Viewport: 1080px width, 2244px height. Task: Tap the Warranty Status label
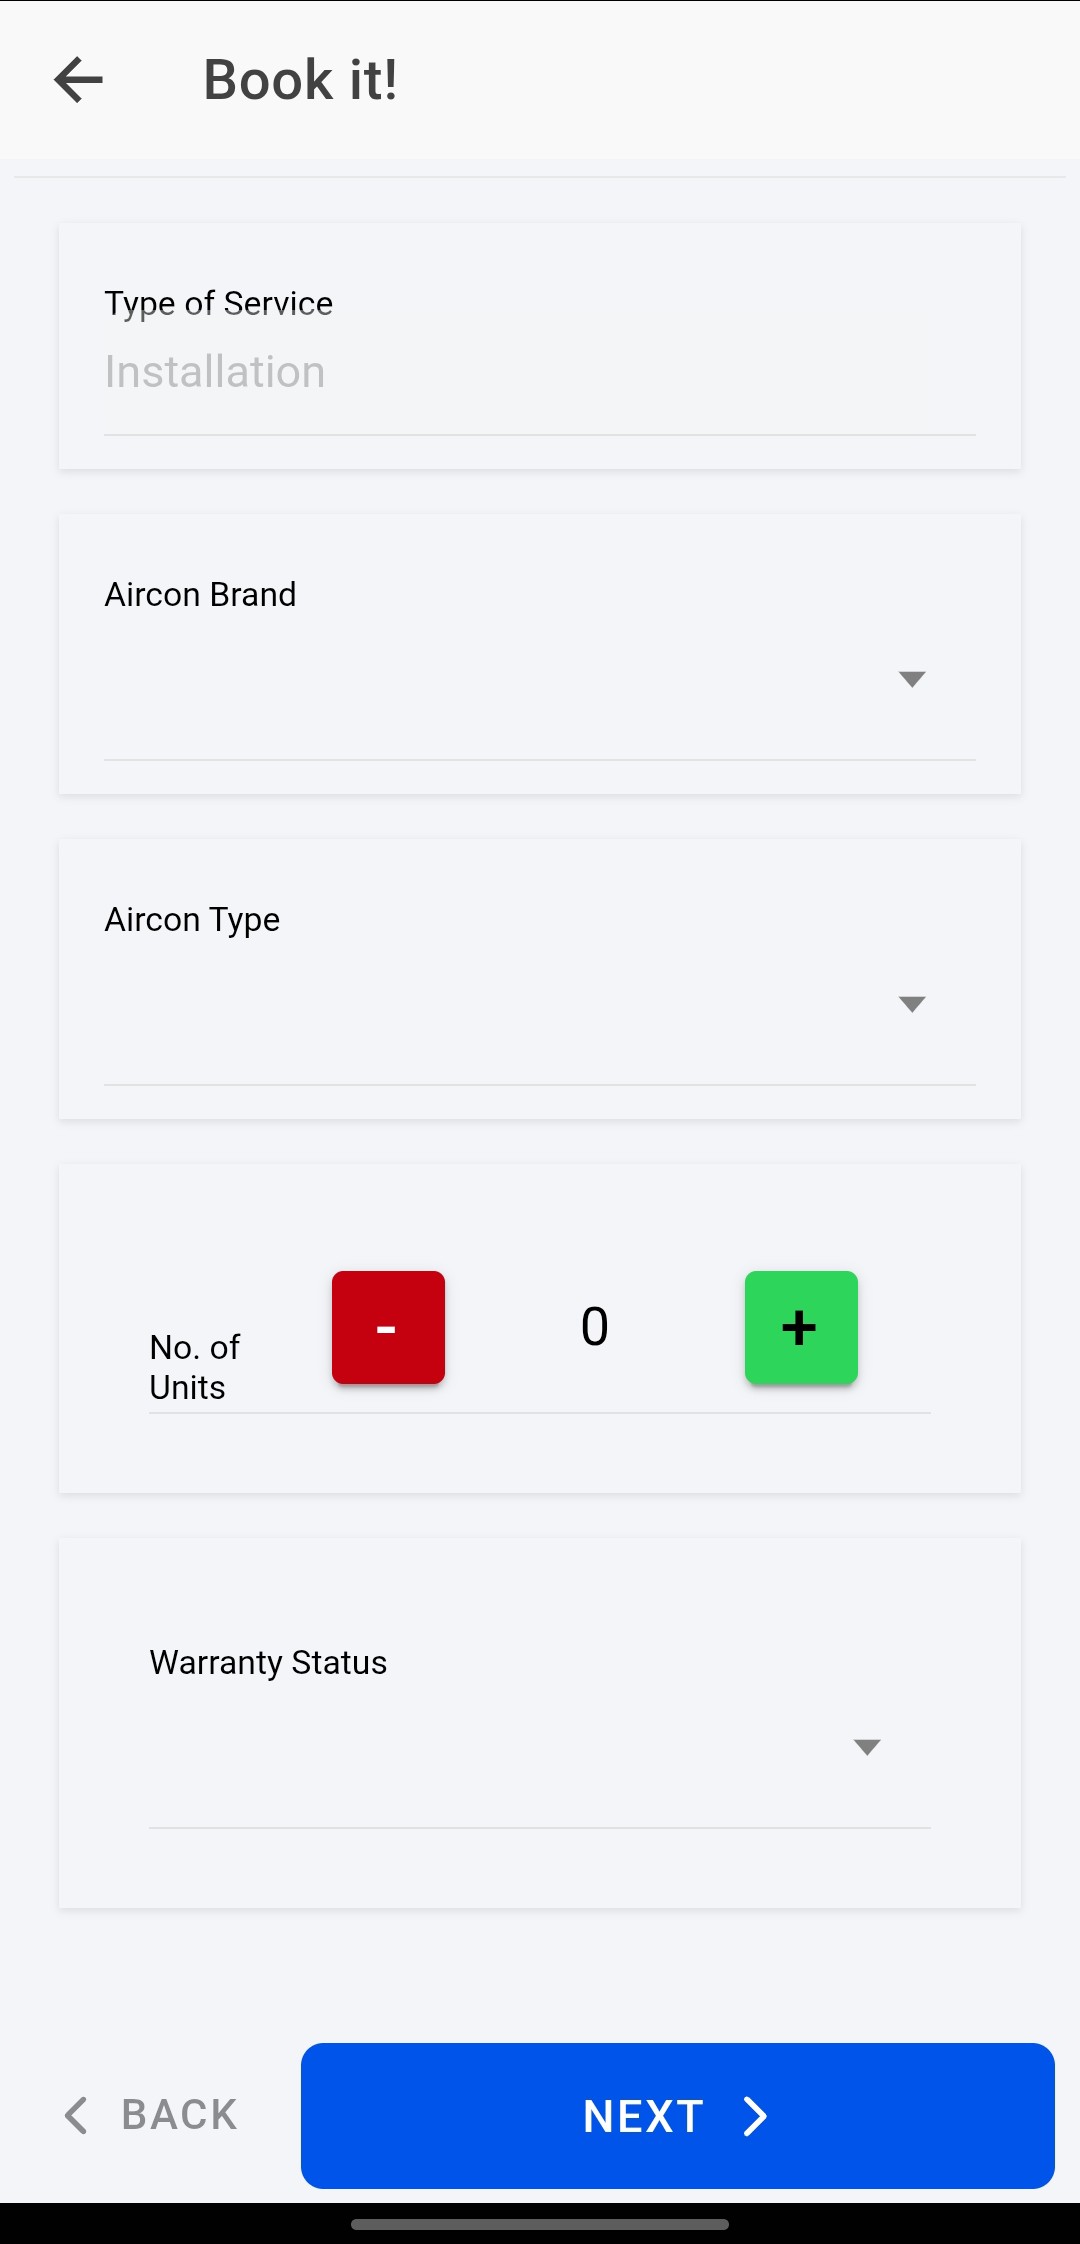[x=268, y=1662]
